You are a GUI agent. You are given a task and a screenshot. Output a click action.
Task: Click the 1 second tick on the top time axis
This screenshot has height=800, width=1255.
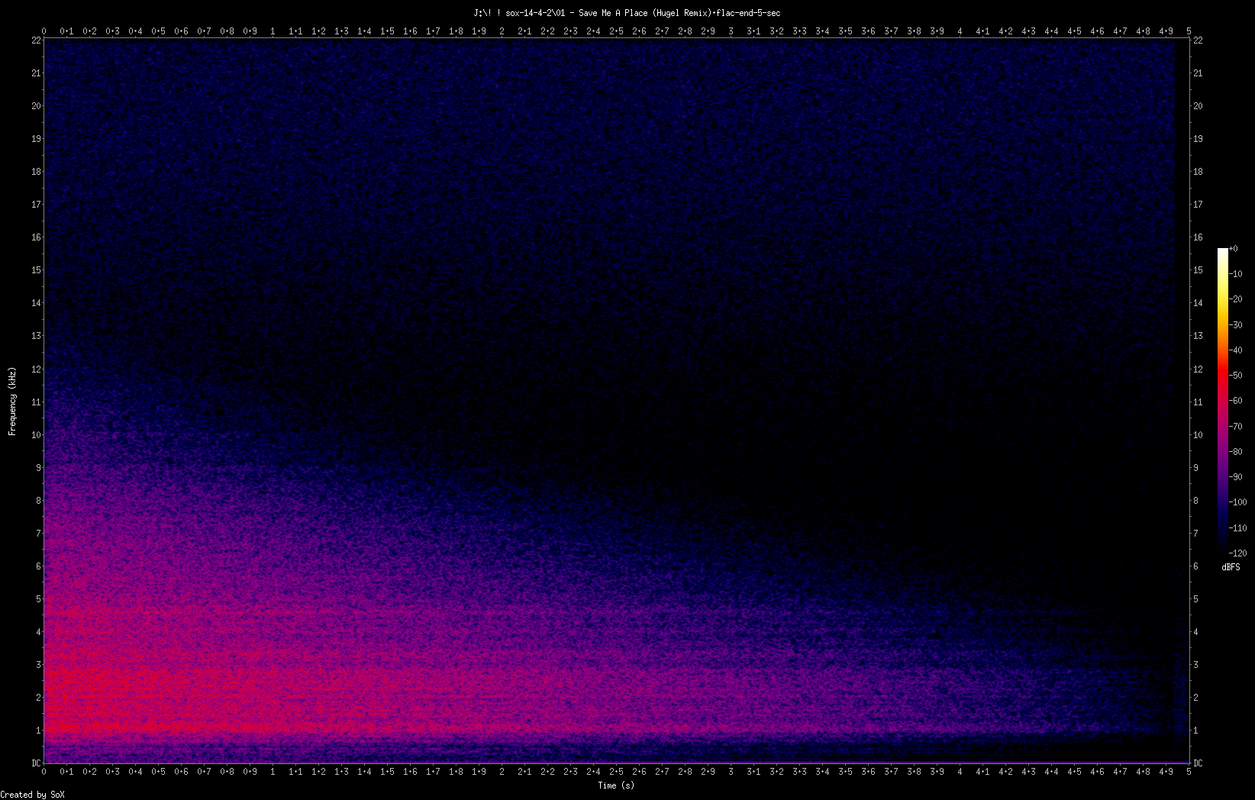click(x=273, y=30)
